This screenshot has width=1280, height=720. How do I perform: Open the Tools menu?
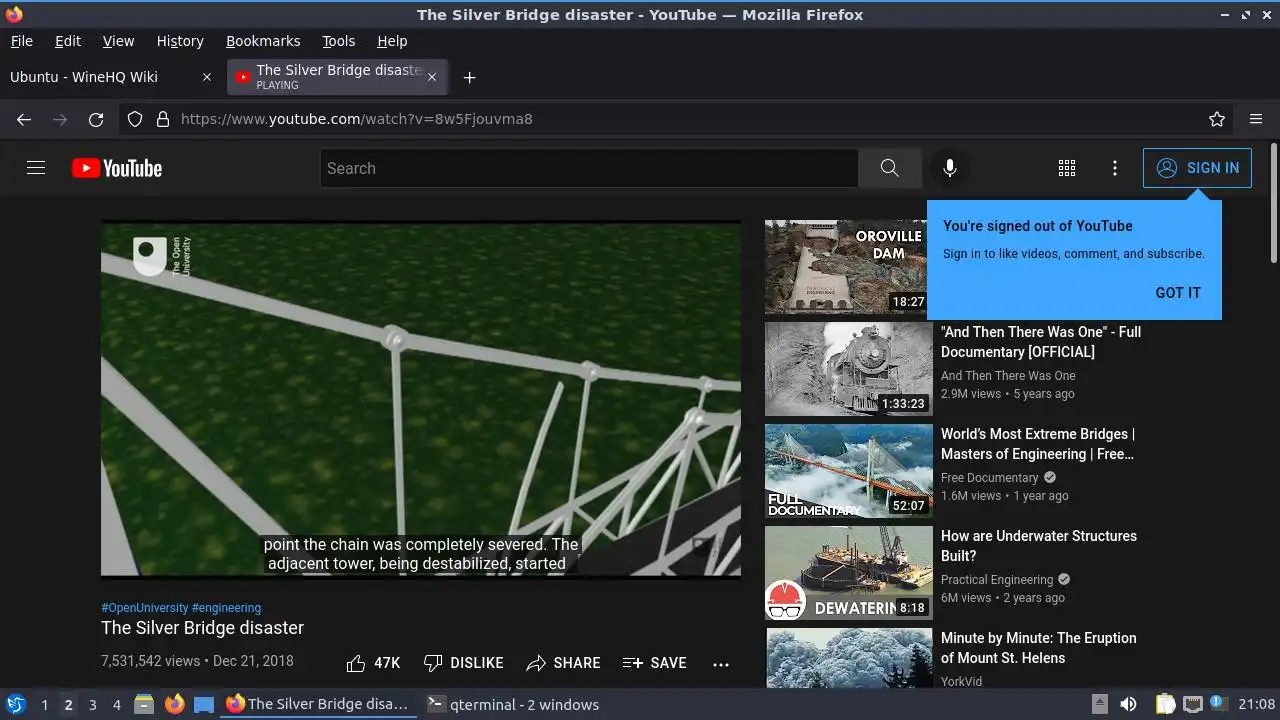(x=338, y=41)
